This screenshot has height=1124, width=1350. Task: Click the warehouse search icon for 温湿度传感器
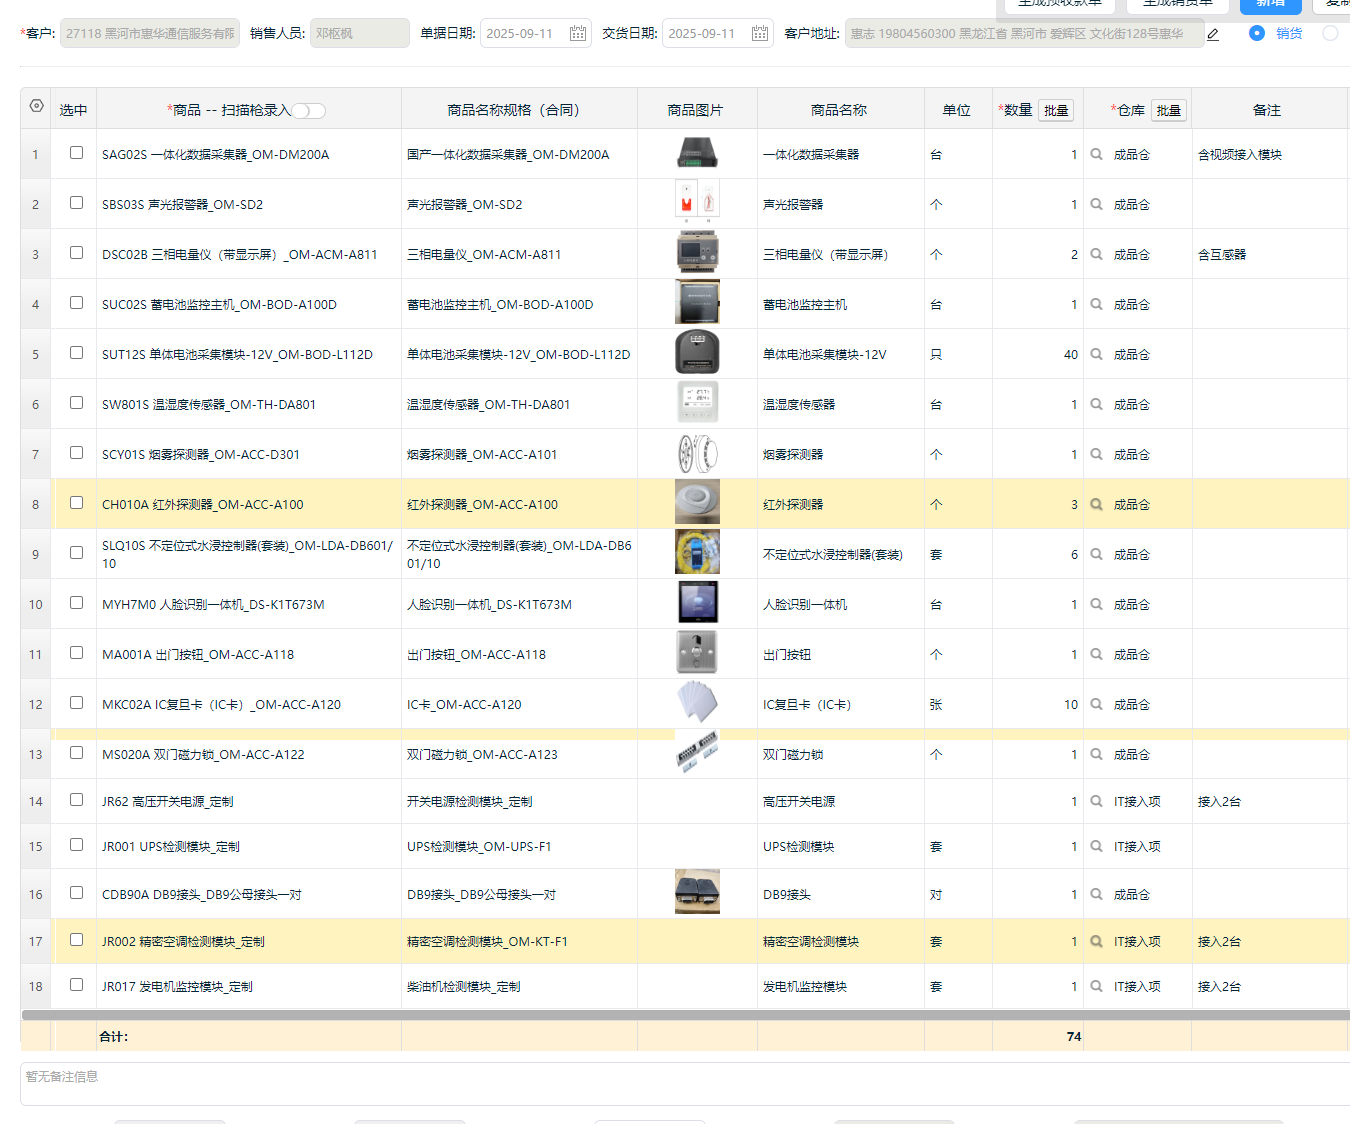click(x=1096, y=404)
